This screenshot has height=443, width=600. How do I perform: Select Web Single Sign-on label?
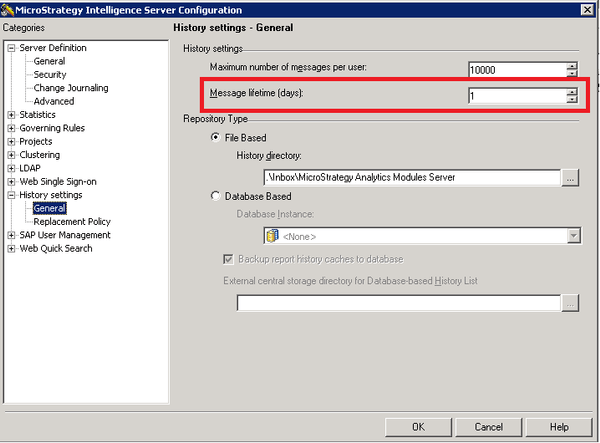(x=58, y=182)
